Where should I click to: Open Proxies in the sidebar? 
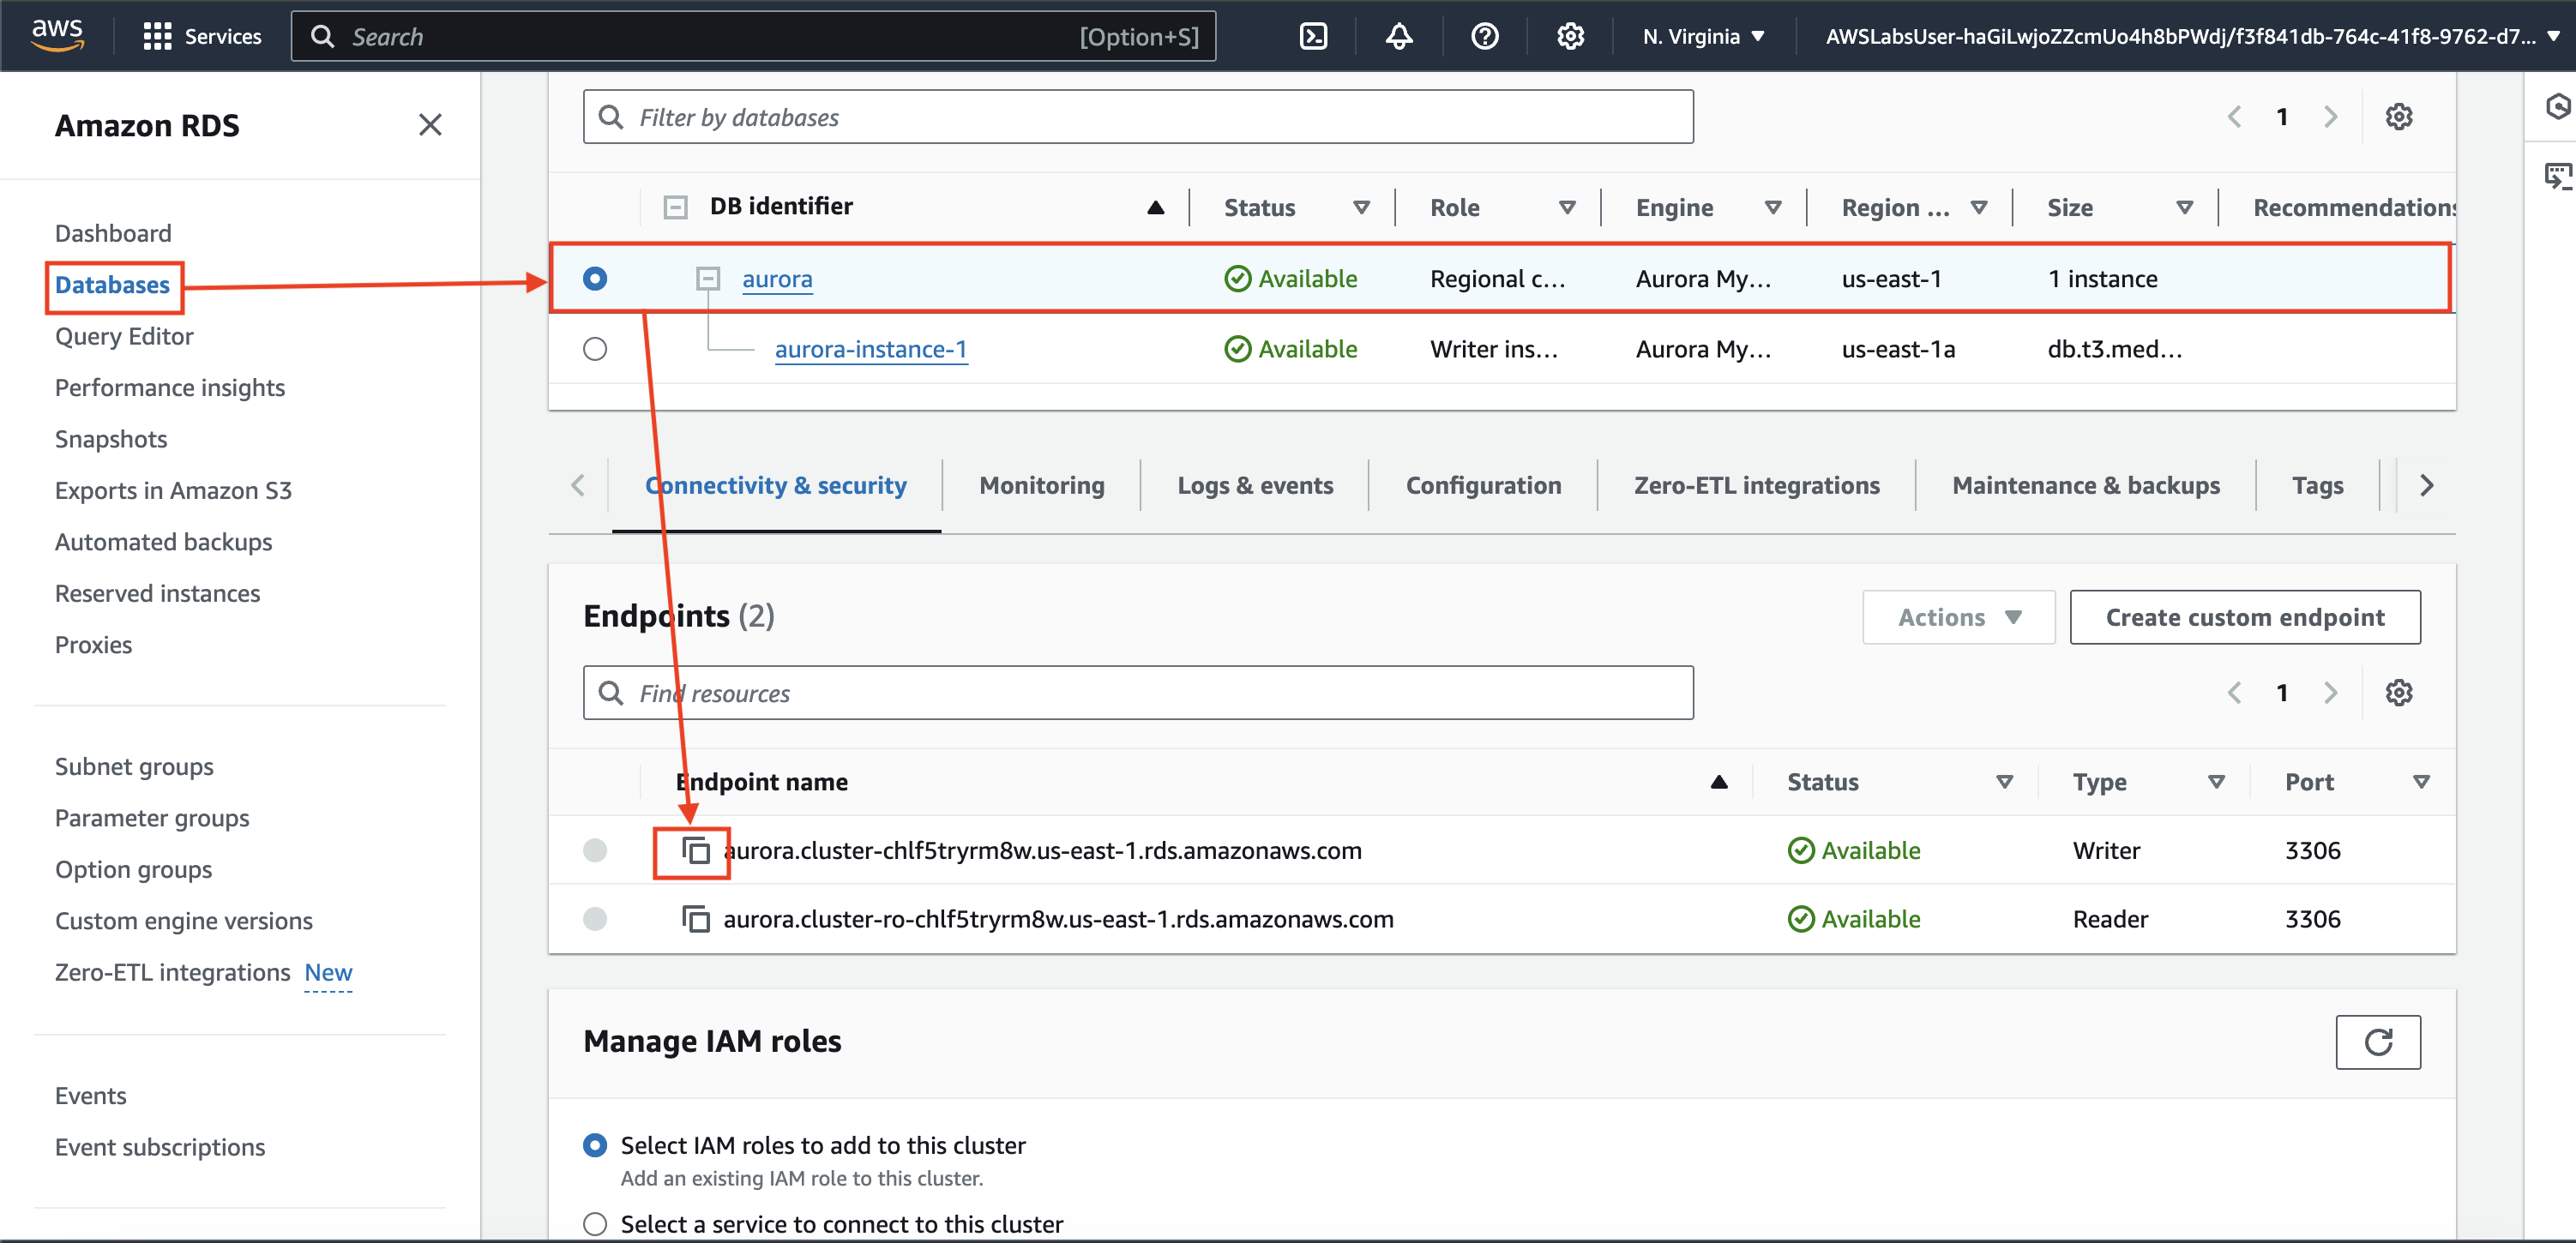[93, 645]
